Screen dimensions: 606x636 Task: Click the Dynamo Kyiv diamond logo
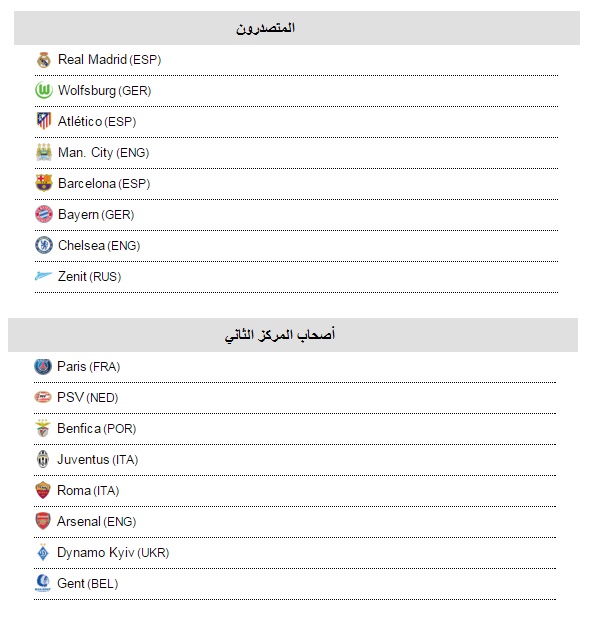[43, 552]
